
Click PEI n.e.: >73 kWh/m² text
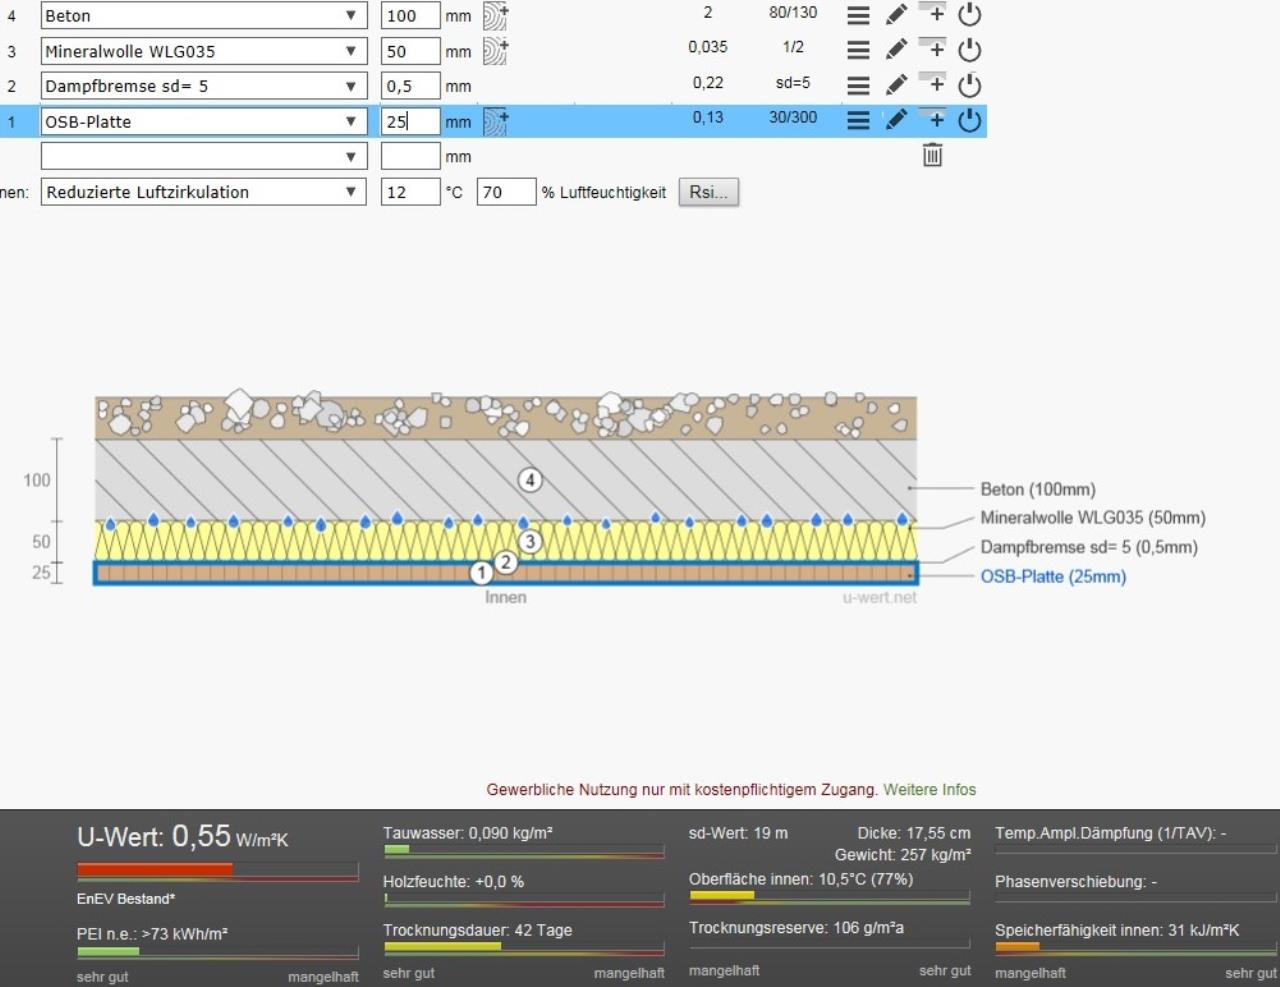(x=152, y=934)
